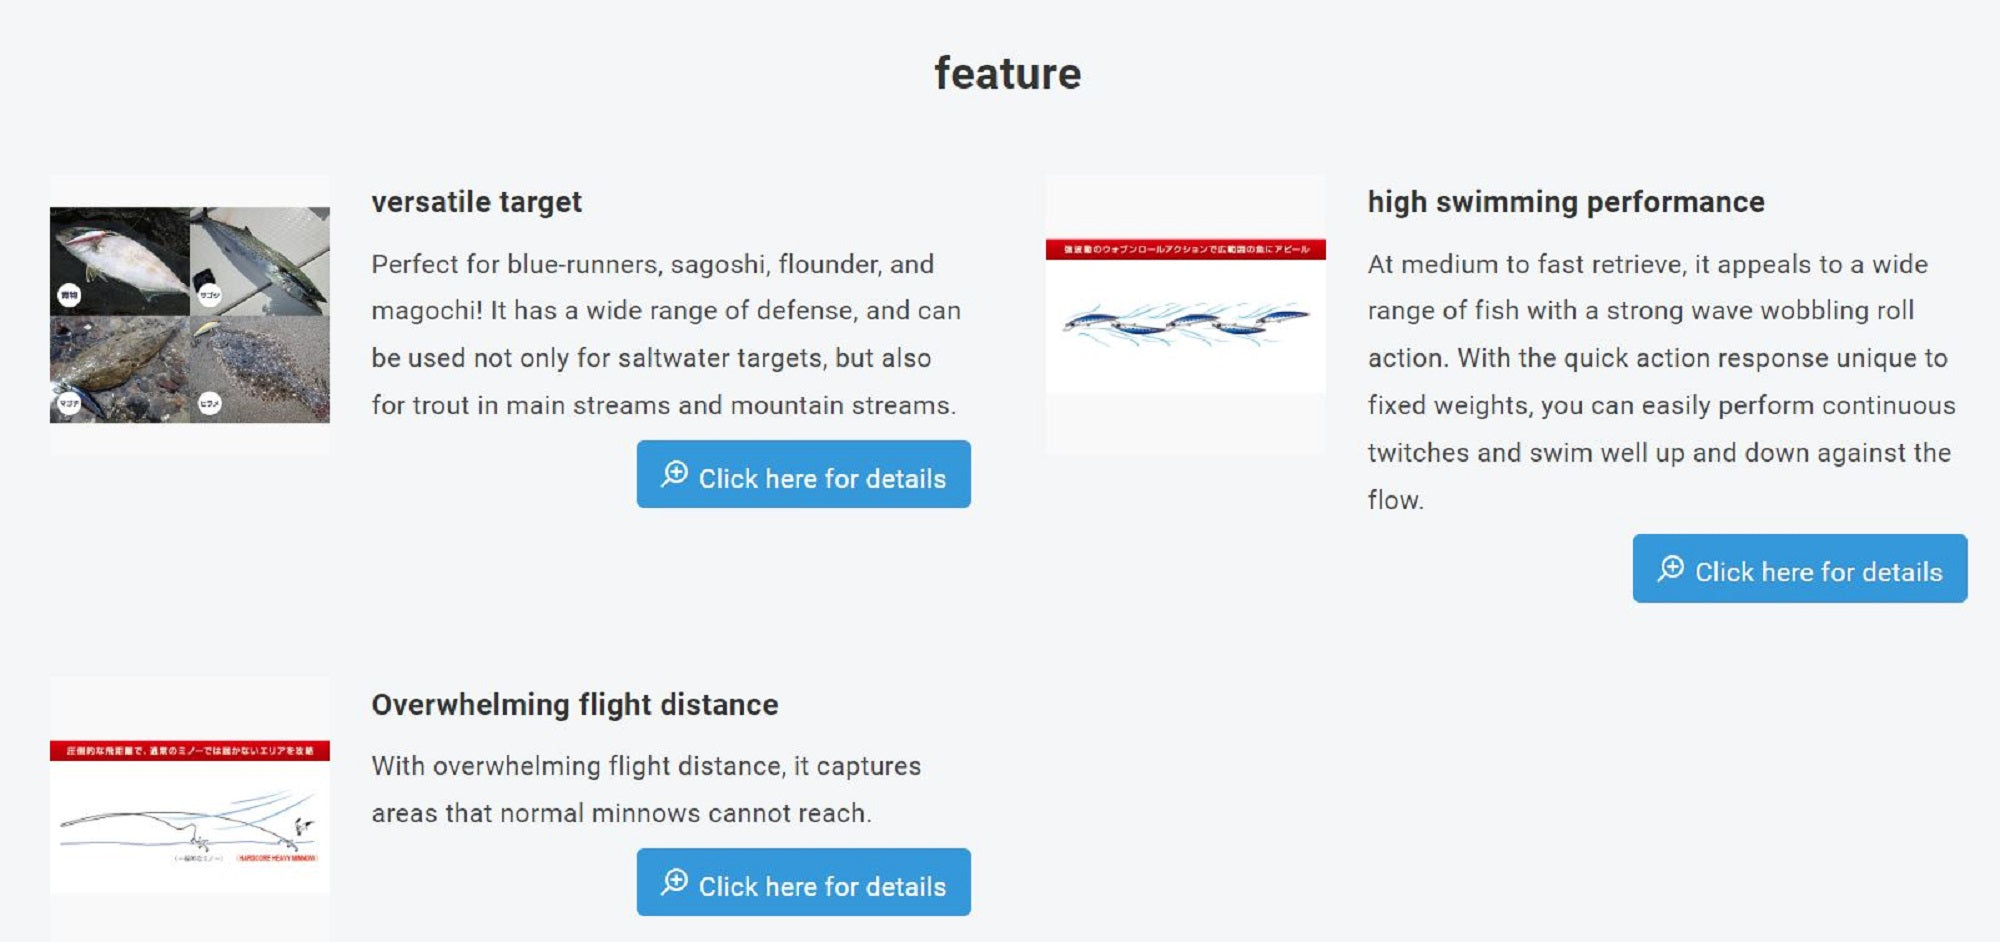The height and width of the screenshot is (942, 2000).
Task: Open details button for versatile target
Action: click(803, 475)
